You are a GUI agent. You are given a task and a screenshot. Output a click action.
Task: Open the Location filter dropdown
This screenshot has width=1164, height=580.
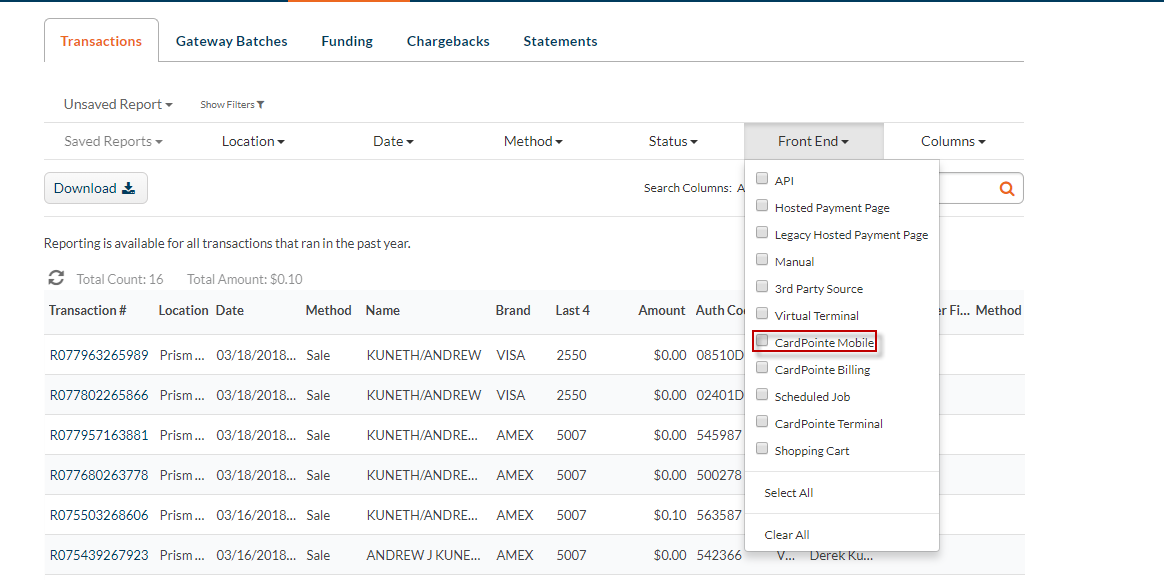(253, 141)
